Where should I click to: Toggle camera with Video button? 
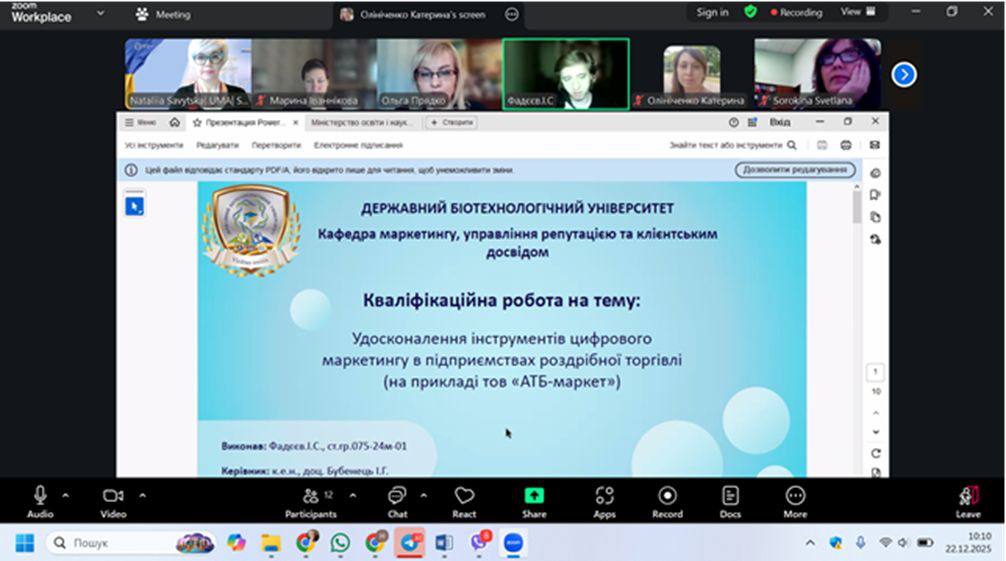tap(113, 497)
